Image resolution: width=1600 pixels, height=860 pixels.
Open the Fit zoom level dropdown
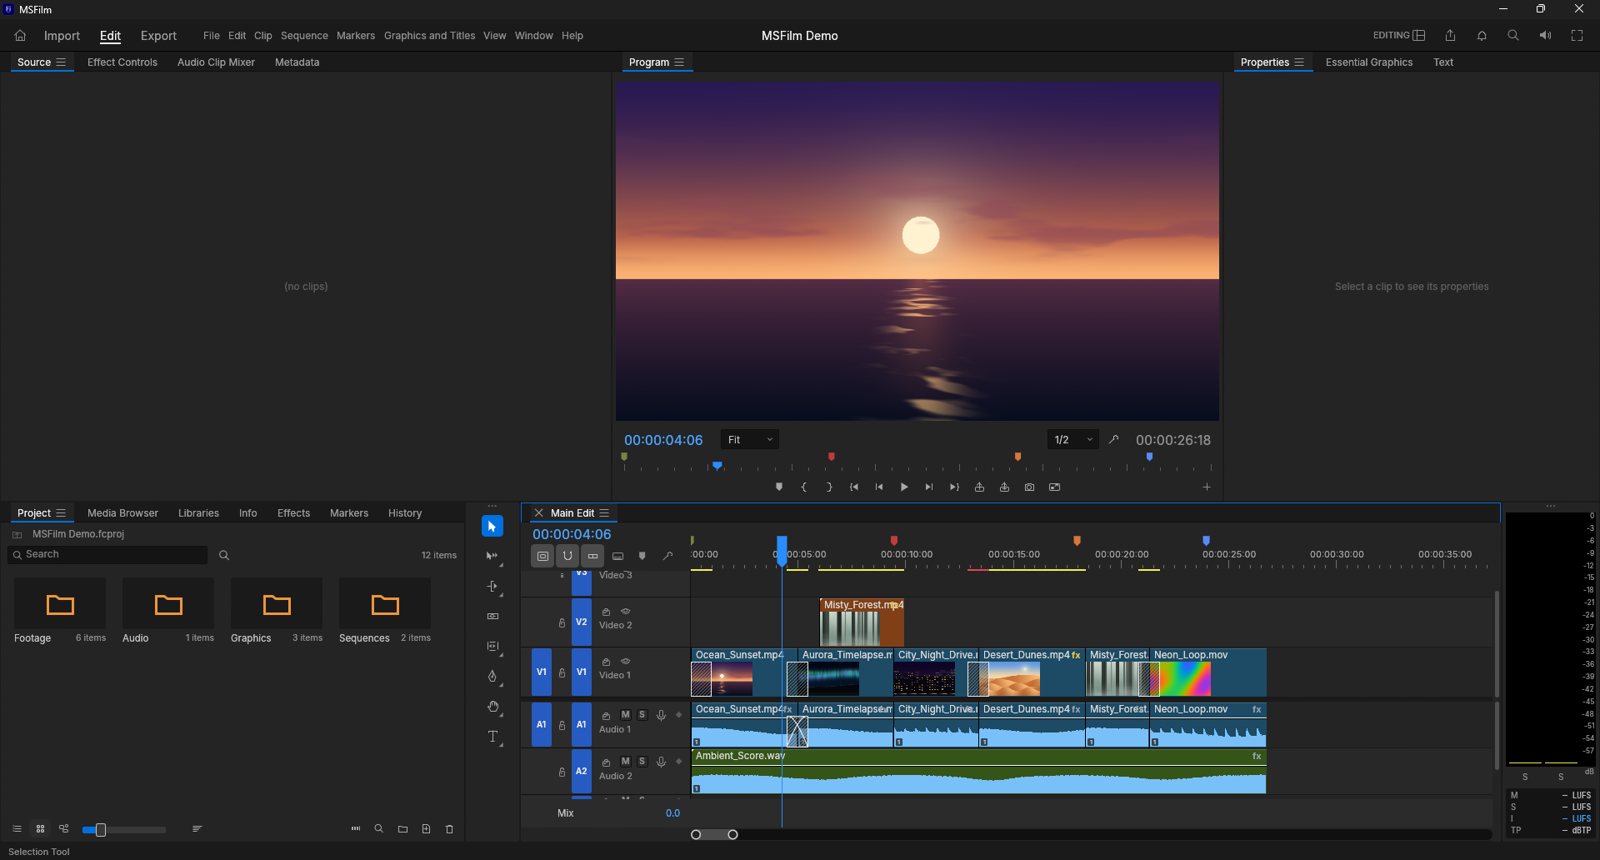(750, 440)
